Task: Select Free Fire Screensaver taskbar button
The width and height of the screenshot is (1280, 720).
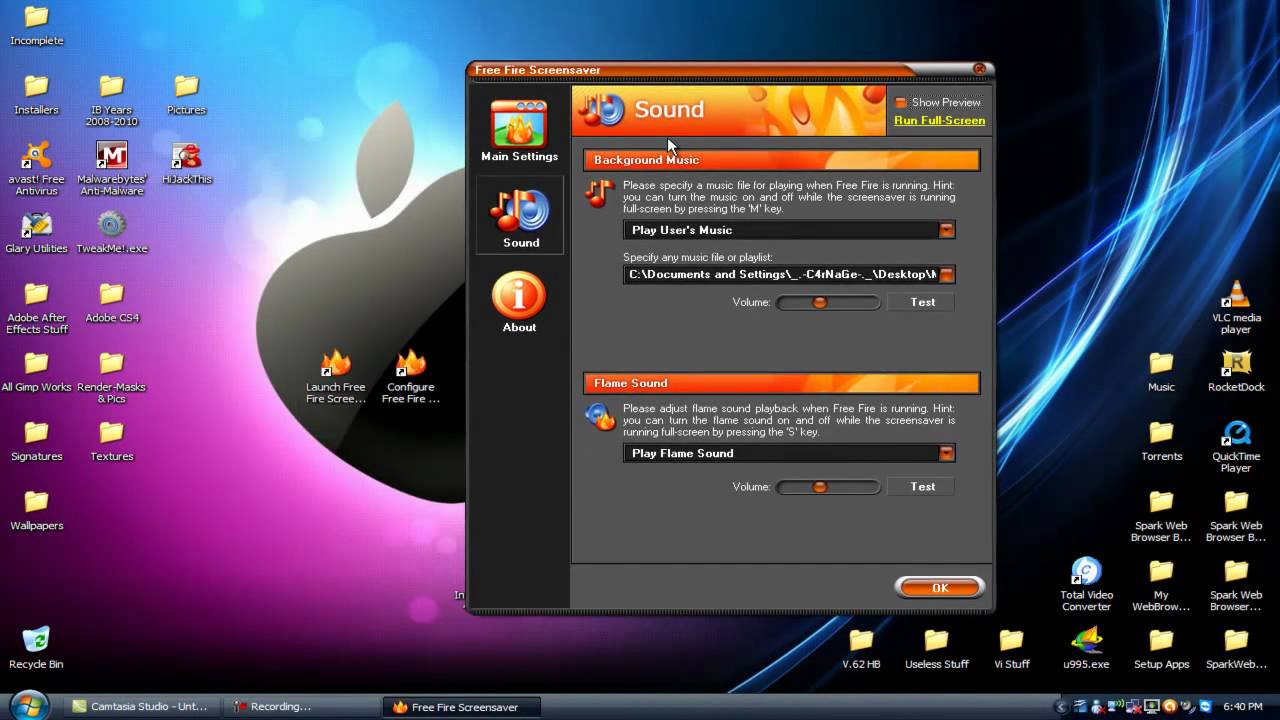Action: click(x=463, y=707)
